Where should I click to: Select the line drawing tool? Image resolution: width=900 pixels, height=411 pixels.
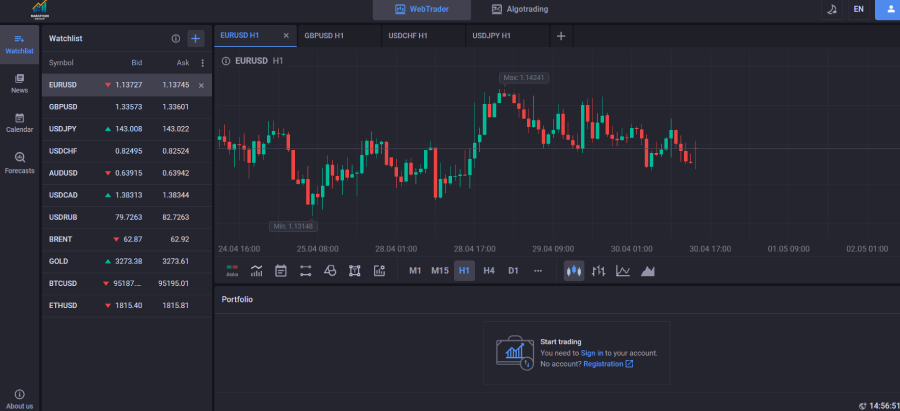(x=305, y=270)
